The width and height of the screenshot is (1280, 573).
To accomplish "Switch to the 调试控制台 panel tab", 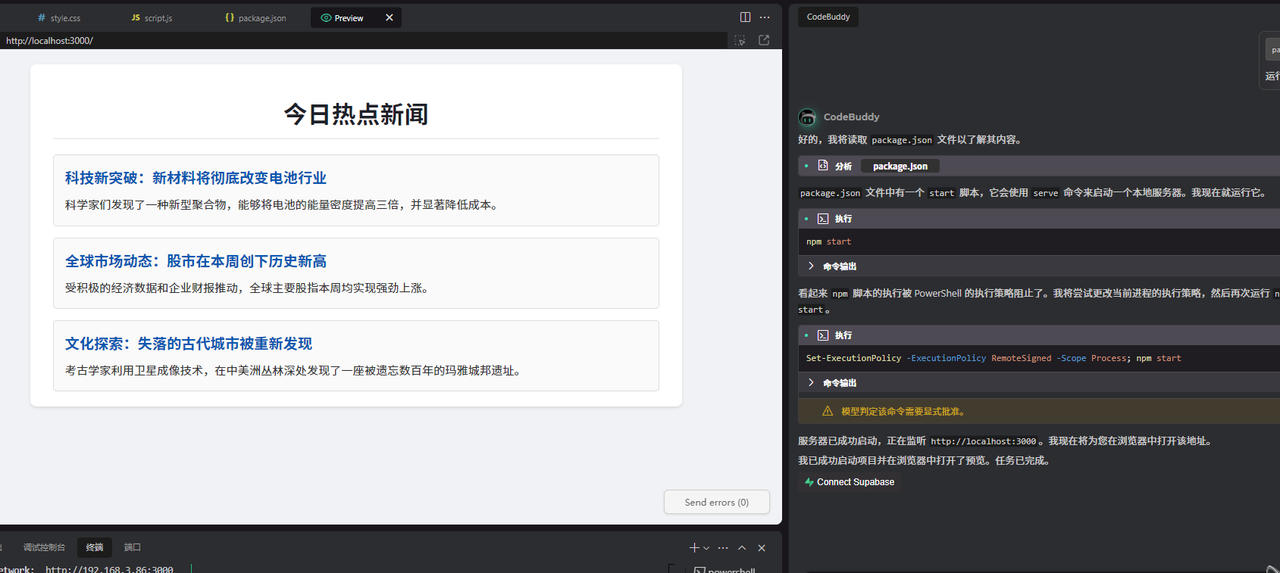I will tap(44, 548).
